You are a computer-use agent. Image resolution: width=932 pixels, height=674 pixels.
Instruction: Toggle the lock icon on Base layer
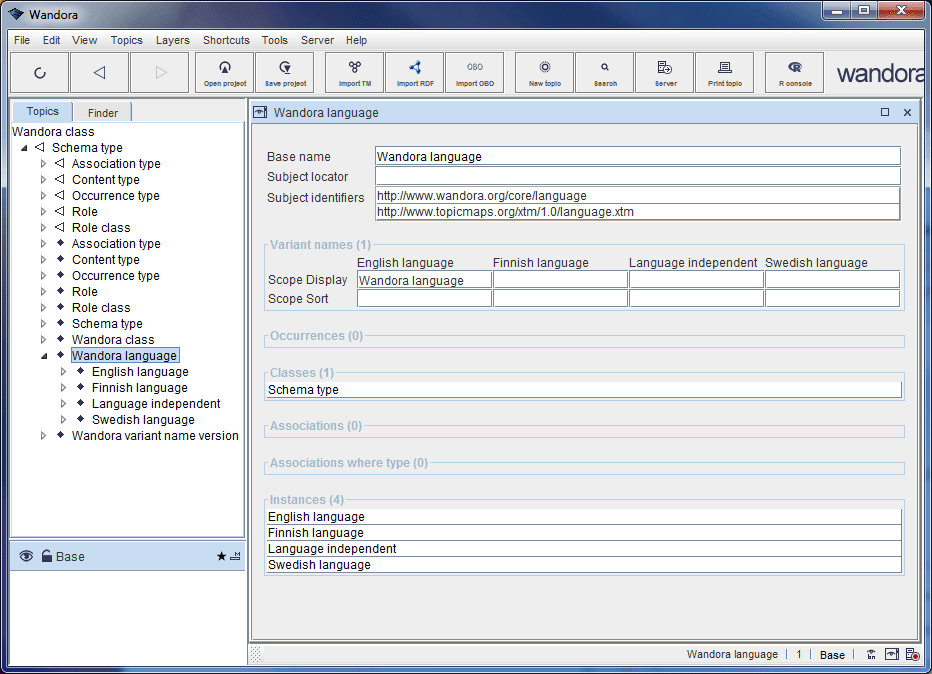(x=47, y=556)
